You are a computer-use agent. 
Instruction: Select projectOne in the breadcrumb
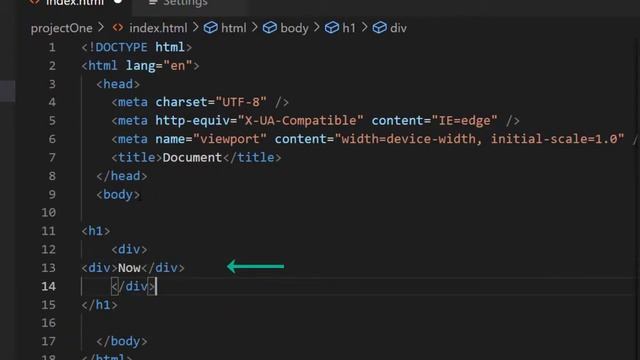click(x=62, y=28)
